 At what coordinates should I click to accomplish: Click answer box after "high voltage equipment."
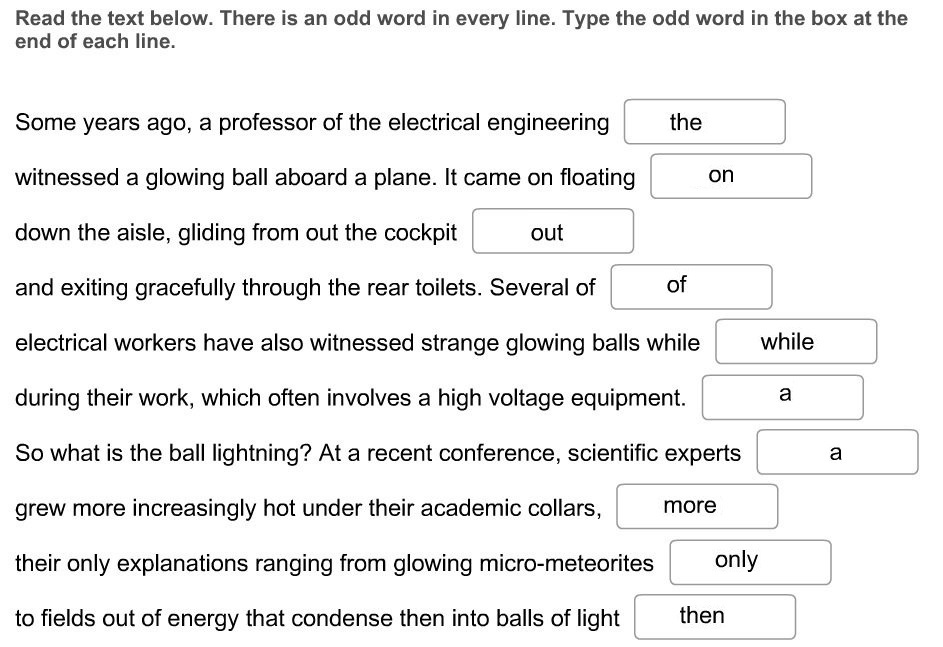click(782, 397)
